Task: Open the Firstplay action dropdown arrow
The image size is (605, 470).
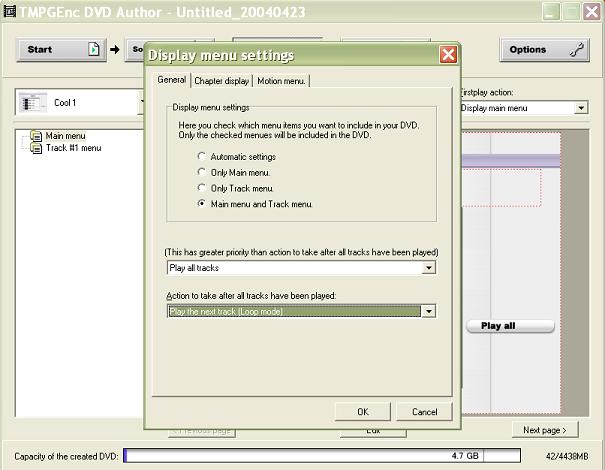Action: click(x=581, y=108)
